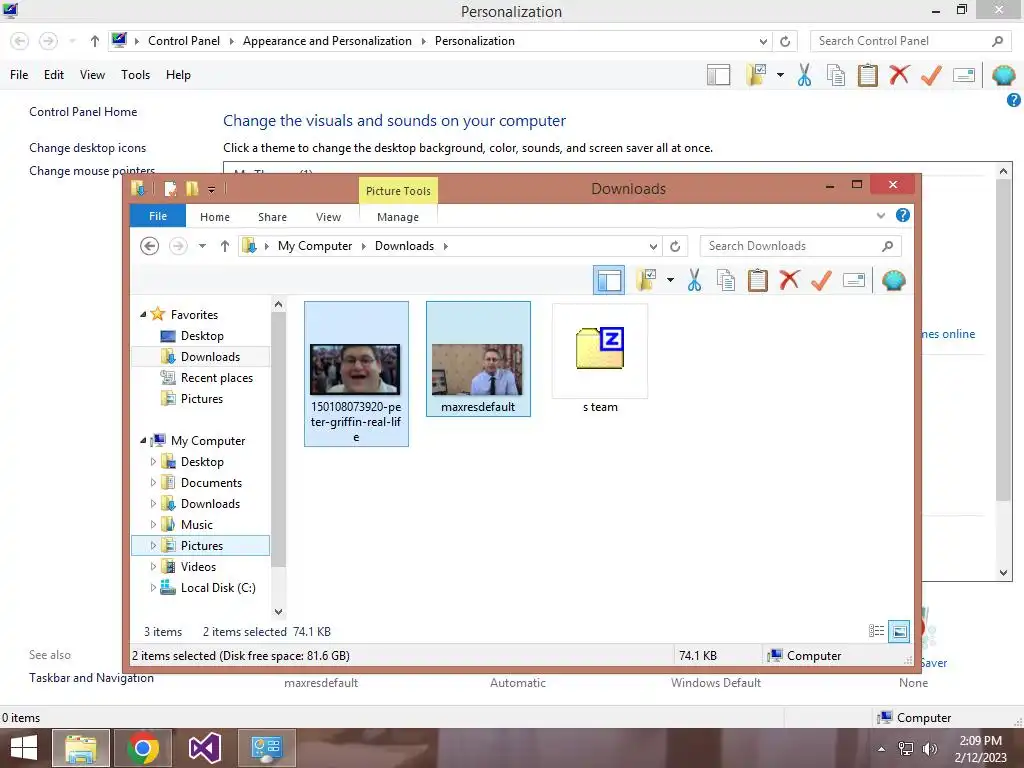Select the s team zip folder
The height and width of the screenshot is (768, 1024).
pos(600,359)
